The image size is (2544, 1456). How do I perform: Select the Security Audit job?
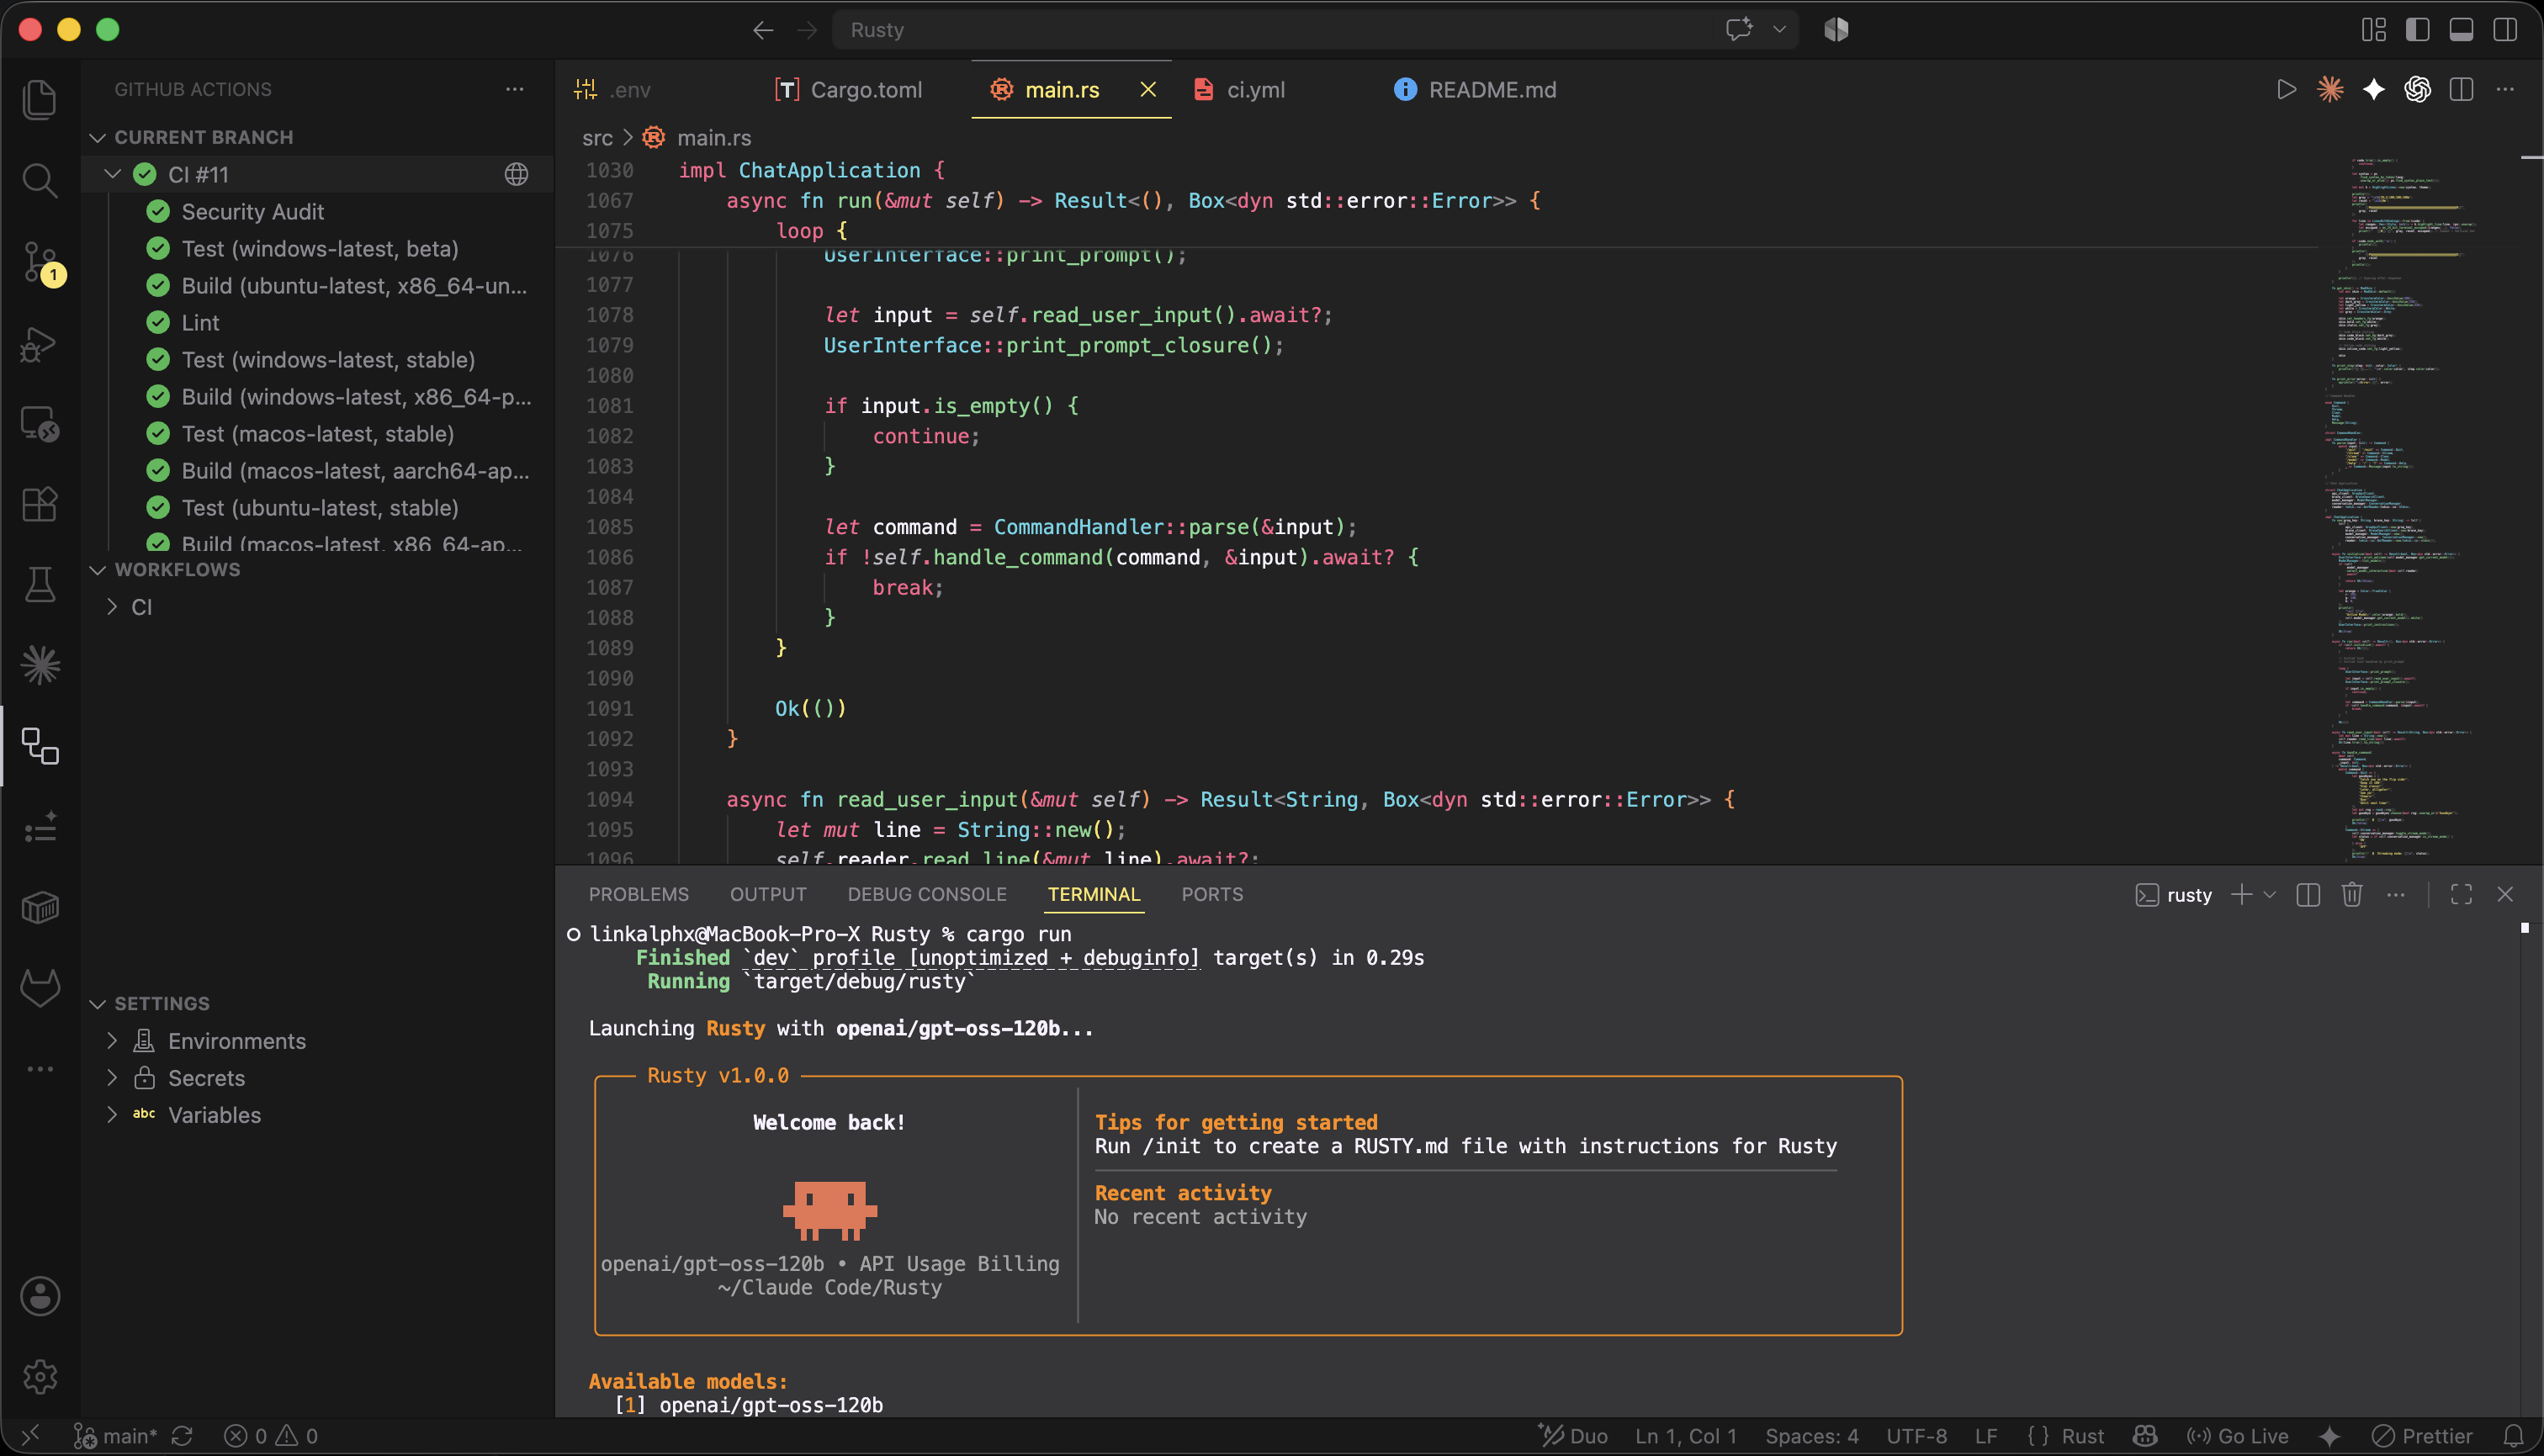[252, 211]
